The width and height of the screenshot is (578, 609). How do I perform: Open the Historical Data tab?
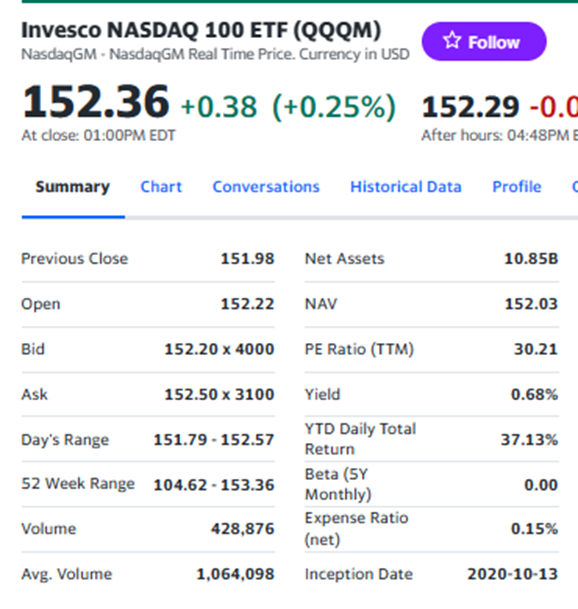(406, 187)
